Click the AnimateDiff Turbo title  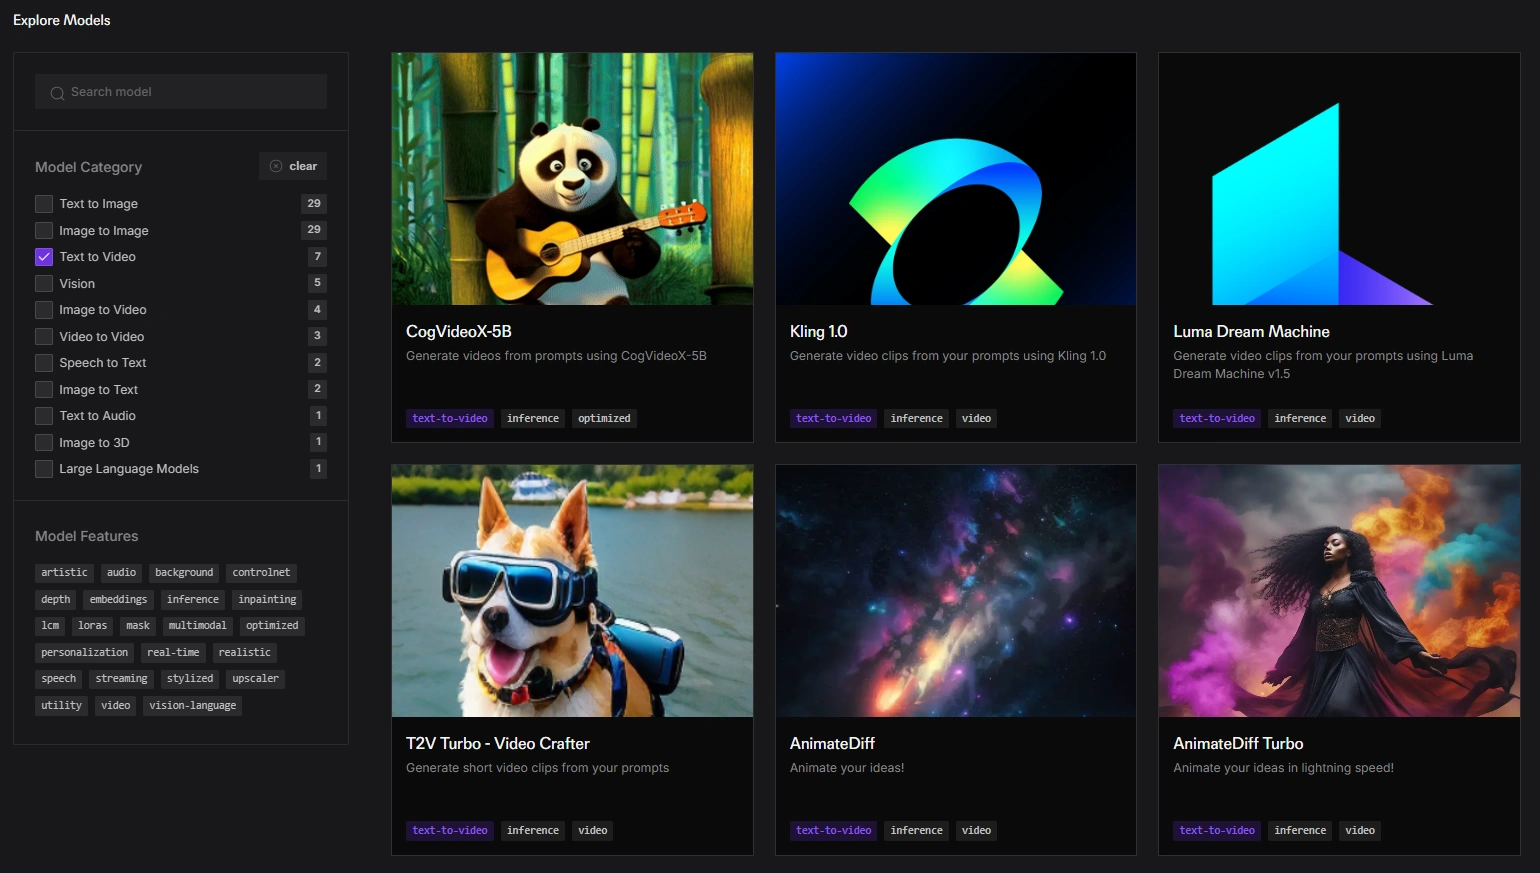(1238, 744)
